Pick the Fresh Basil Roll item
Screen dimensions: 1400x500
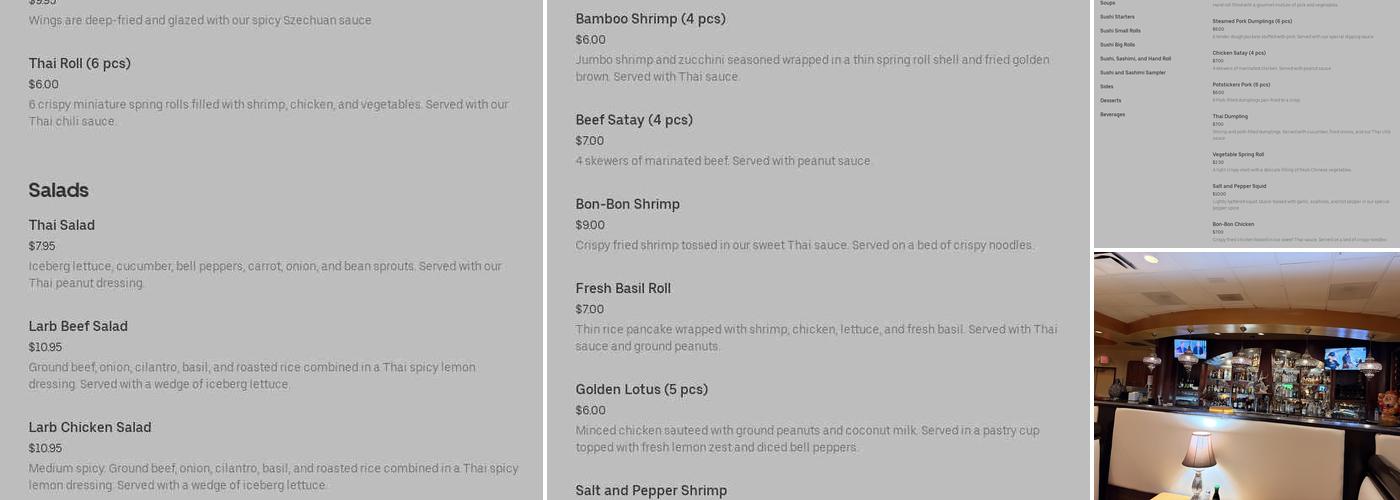pyautogui.click(x=623, y=288)
